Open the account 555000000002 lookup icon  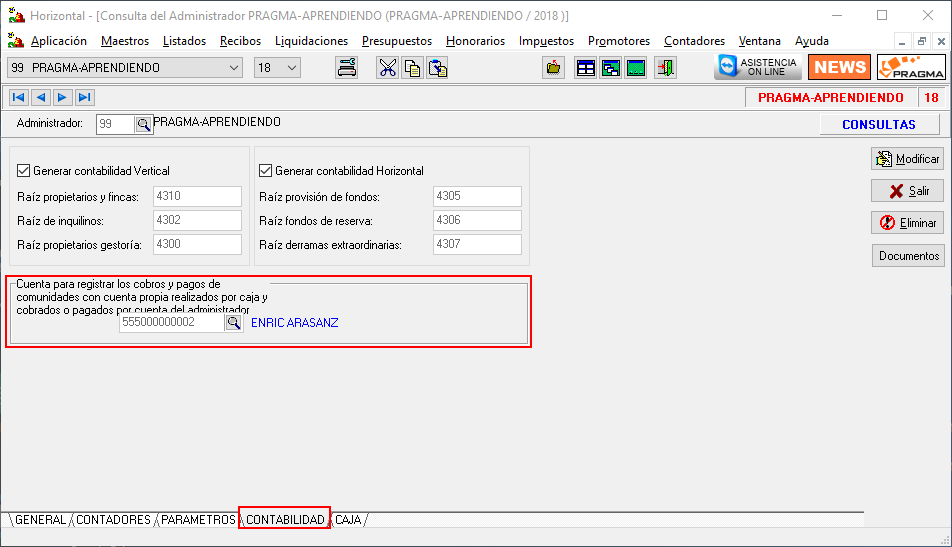pyautogui.click(x=234, y=322)
